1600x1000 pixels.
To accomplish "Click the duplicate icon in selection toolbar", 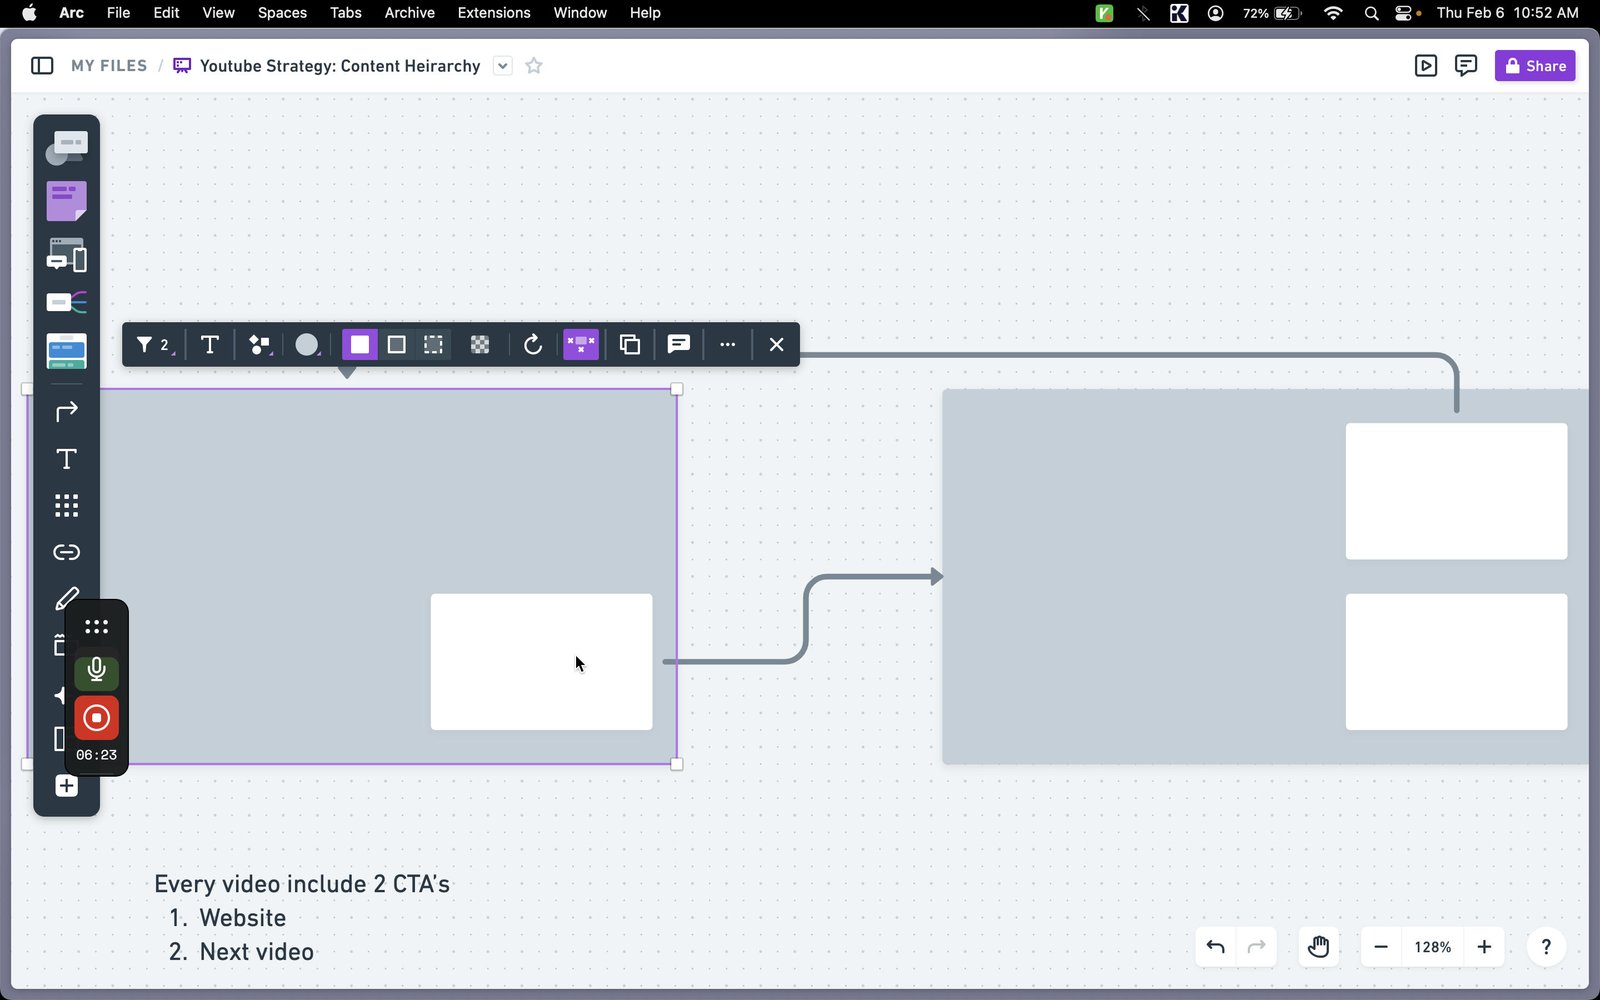I will [x=630, y=345].
